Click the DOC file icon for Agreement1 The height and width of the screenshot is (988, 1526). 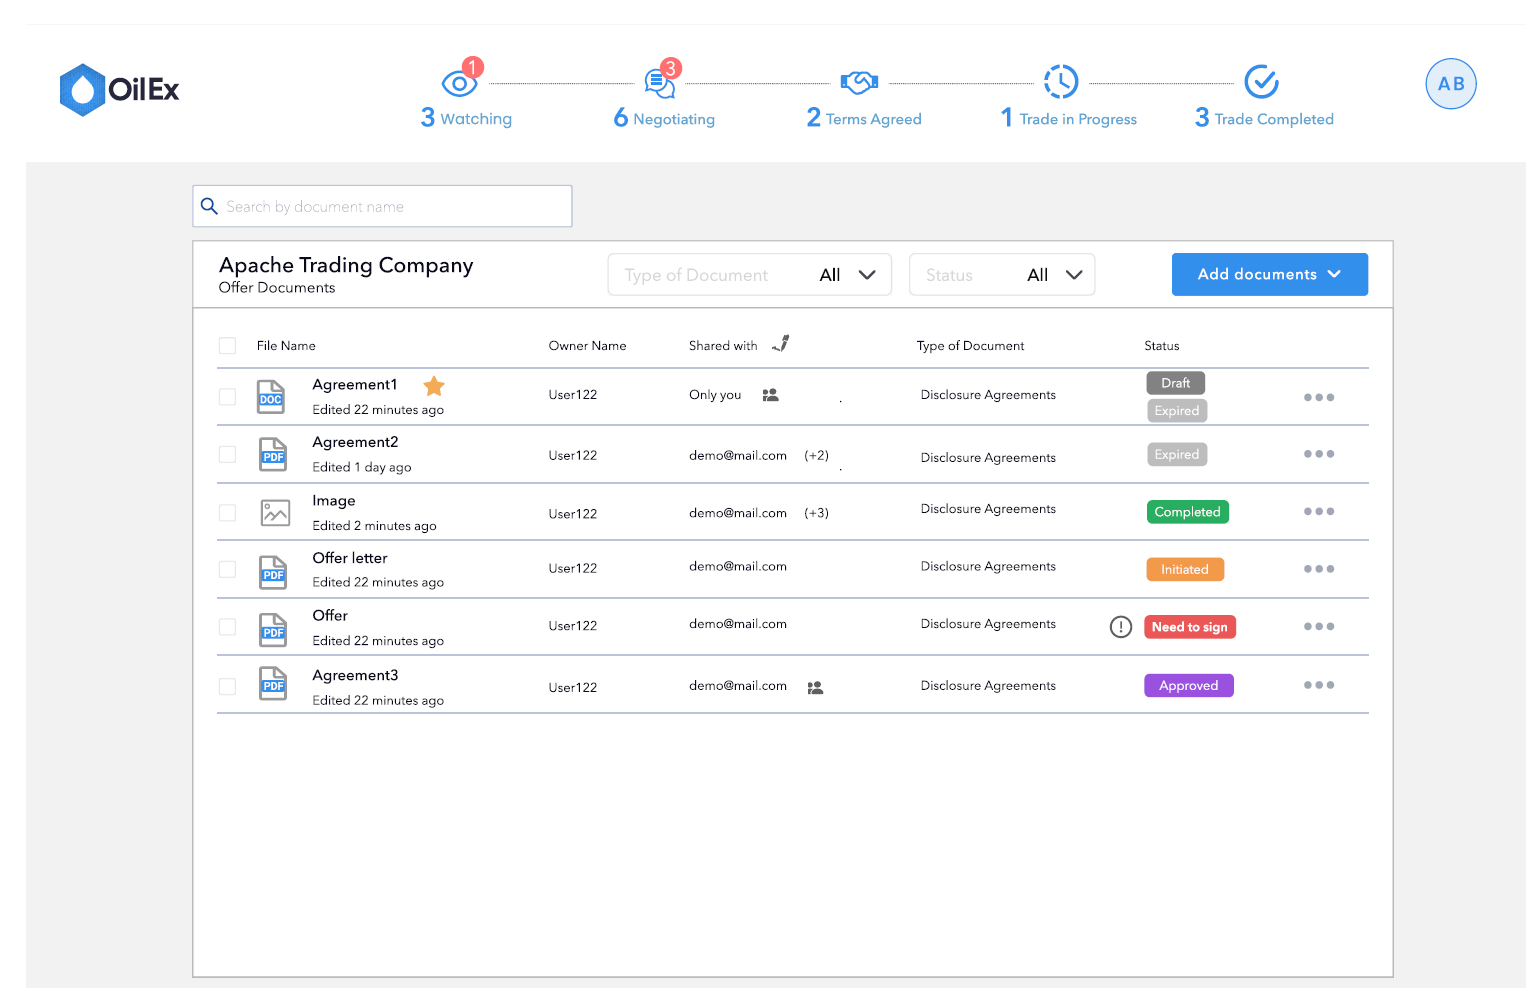[x=271, y=397]
